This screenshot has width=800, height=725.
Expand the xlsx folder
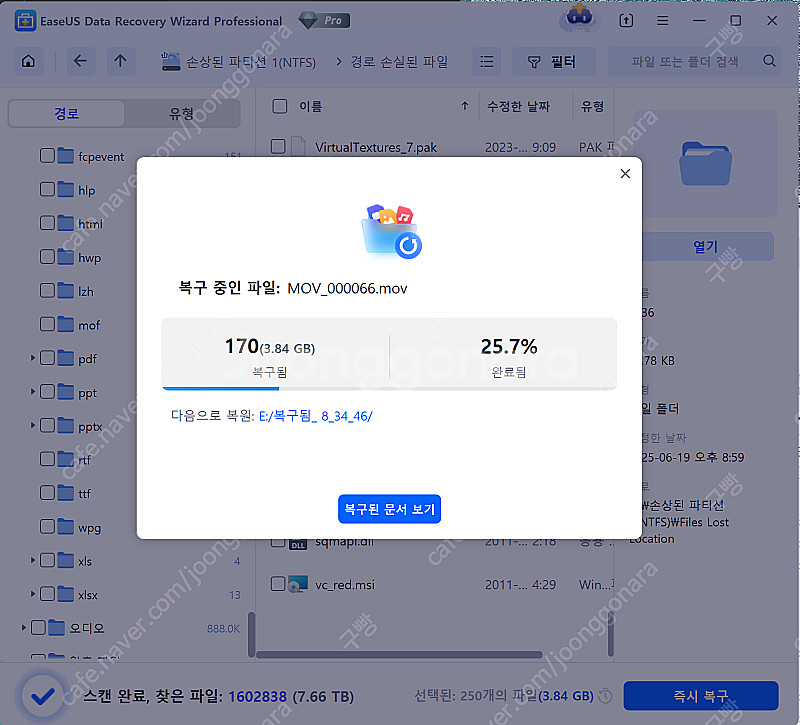point(33,594)
